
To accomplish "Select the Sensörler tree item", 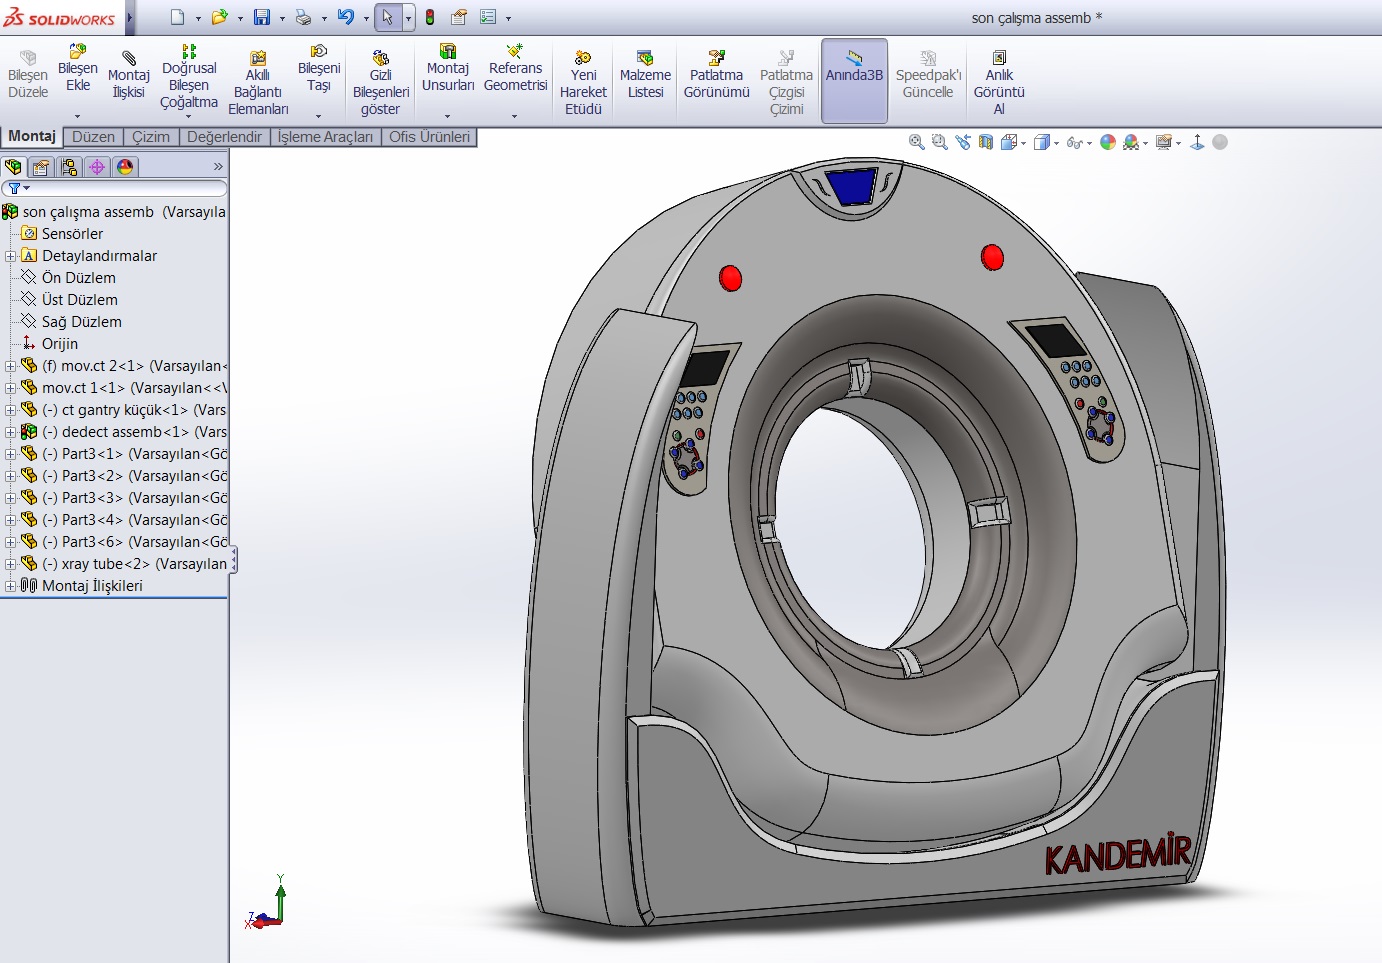I will (72, 234).
